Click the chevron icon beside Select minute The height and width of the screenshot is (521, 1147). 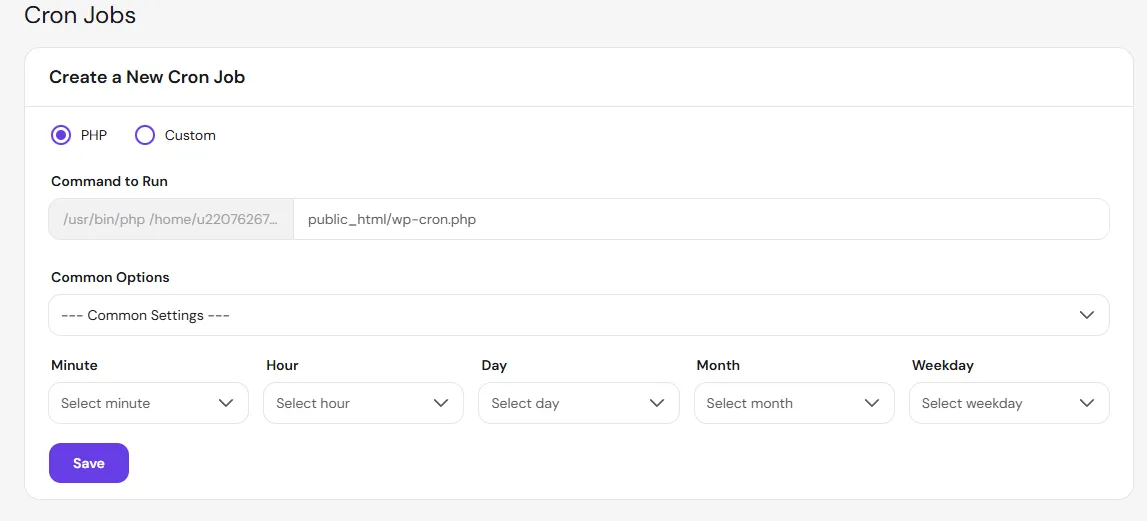(x=226, y=403)
